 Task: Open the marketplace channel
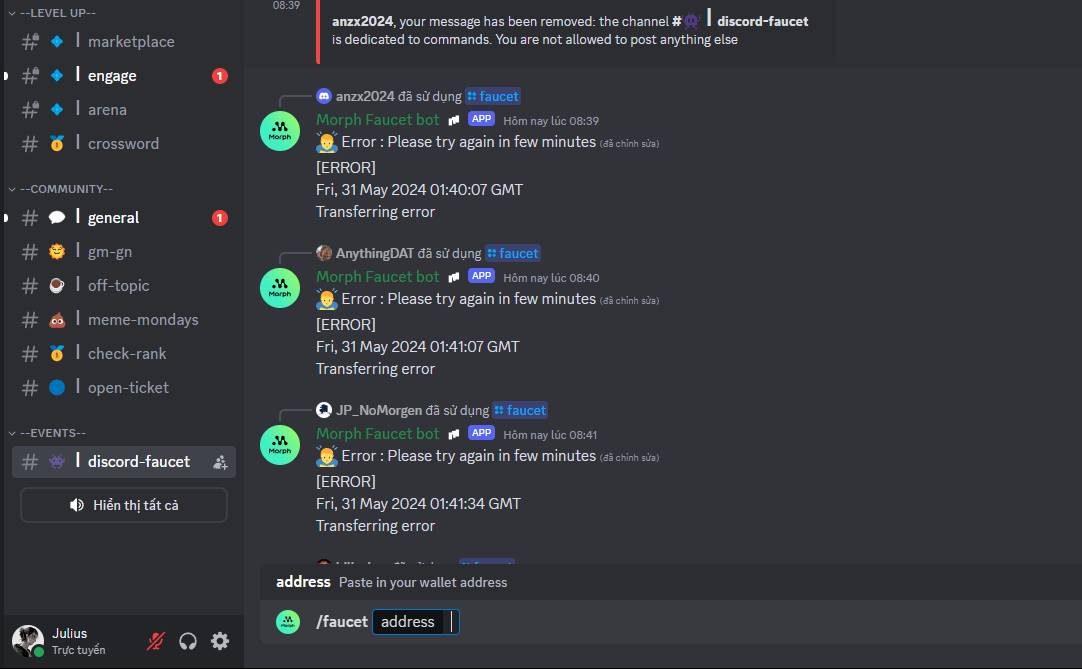[x=124, y=41]
